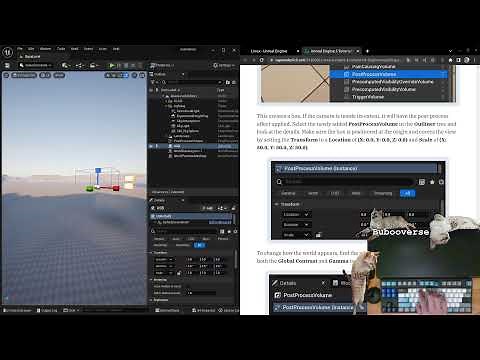Select the General filter in Details
Viewport: 480px width, 360px height.
[x=159, y=239]
